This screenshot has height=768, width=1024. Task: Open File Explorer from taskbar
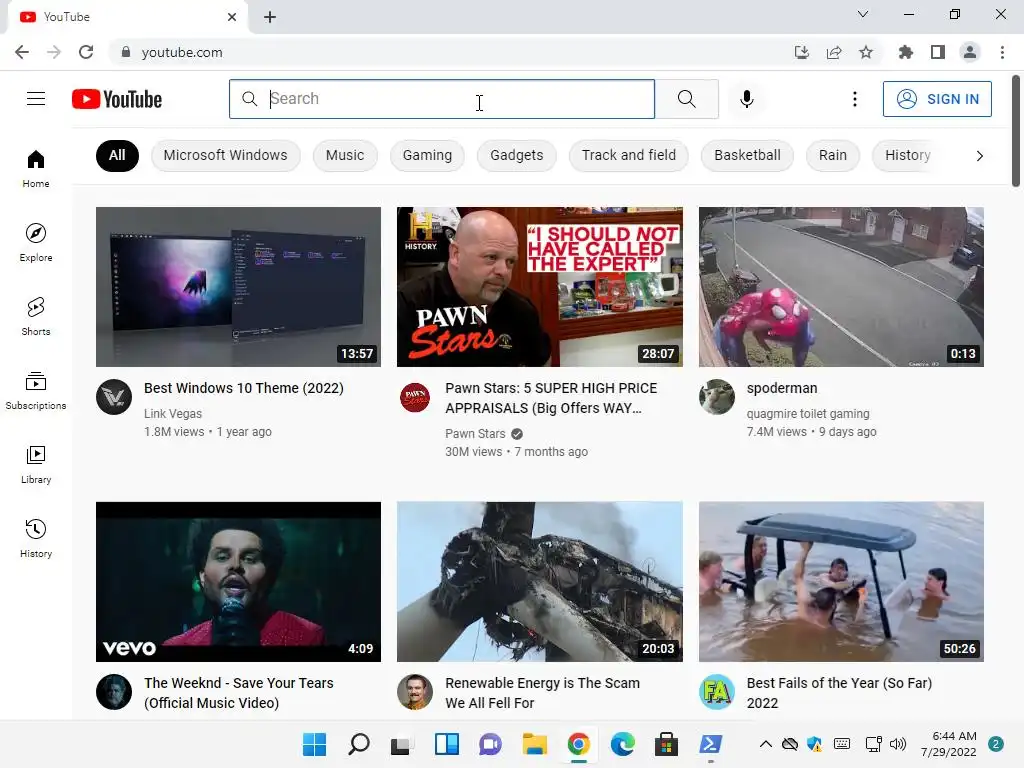[x=534, y=744]
